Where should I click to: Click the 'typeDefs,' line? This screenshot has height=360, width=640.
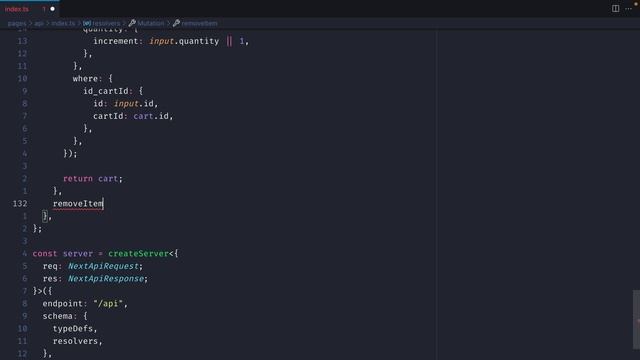point(75,329)
